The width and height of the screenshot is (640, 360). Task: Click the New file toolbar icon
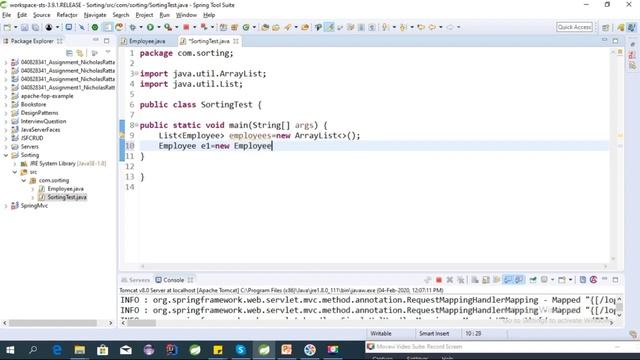tap(7, 27)
